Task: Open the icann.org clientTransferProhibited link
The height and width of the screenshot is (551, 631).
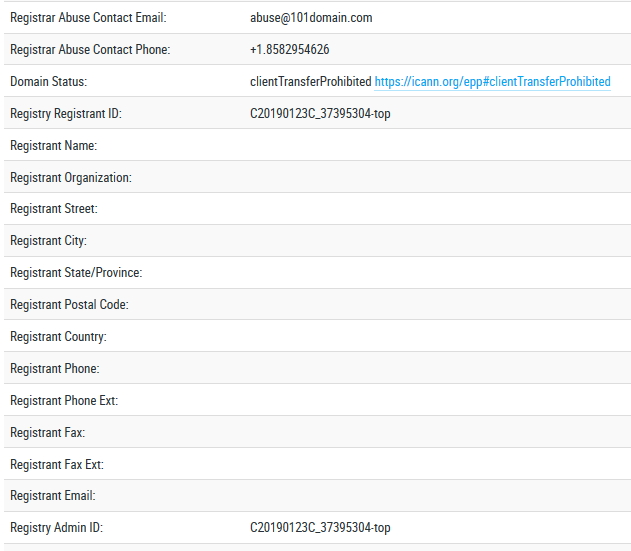Action: click(x=492, y=82)
